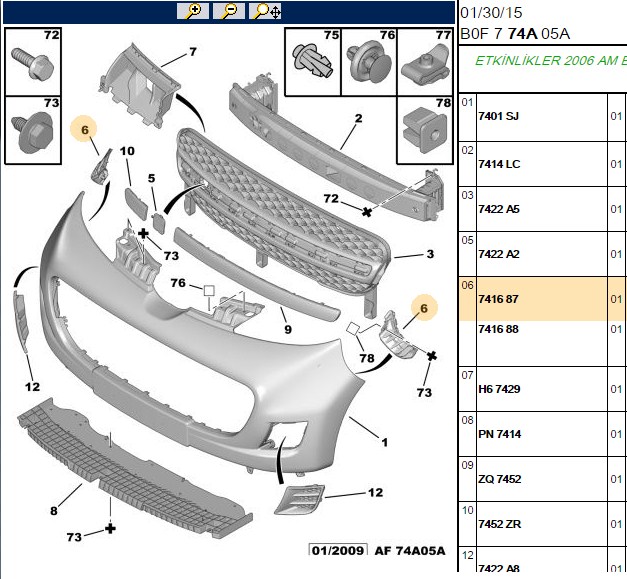Select part number 7416 88
Viewport: 627px width, 579px height.
(498, 329)
